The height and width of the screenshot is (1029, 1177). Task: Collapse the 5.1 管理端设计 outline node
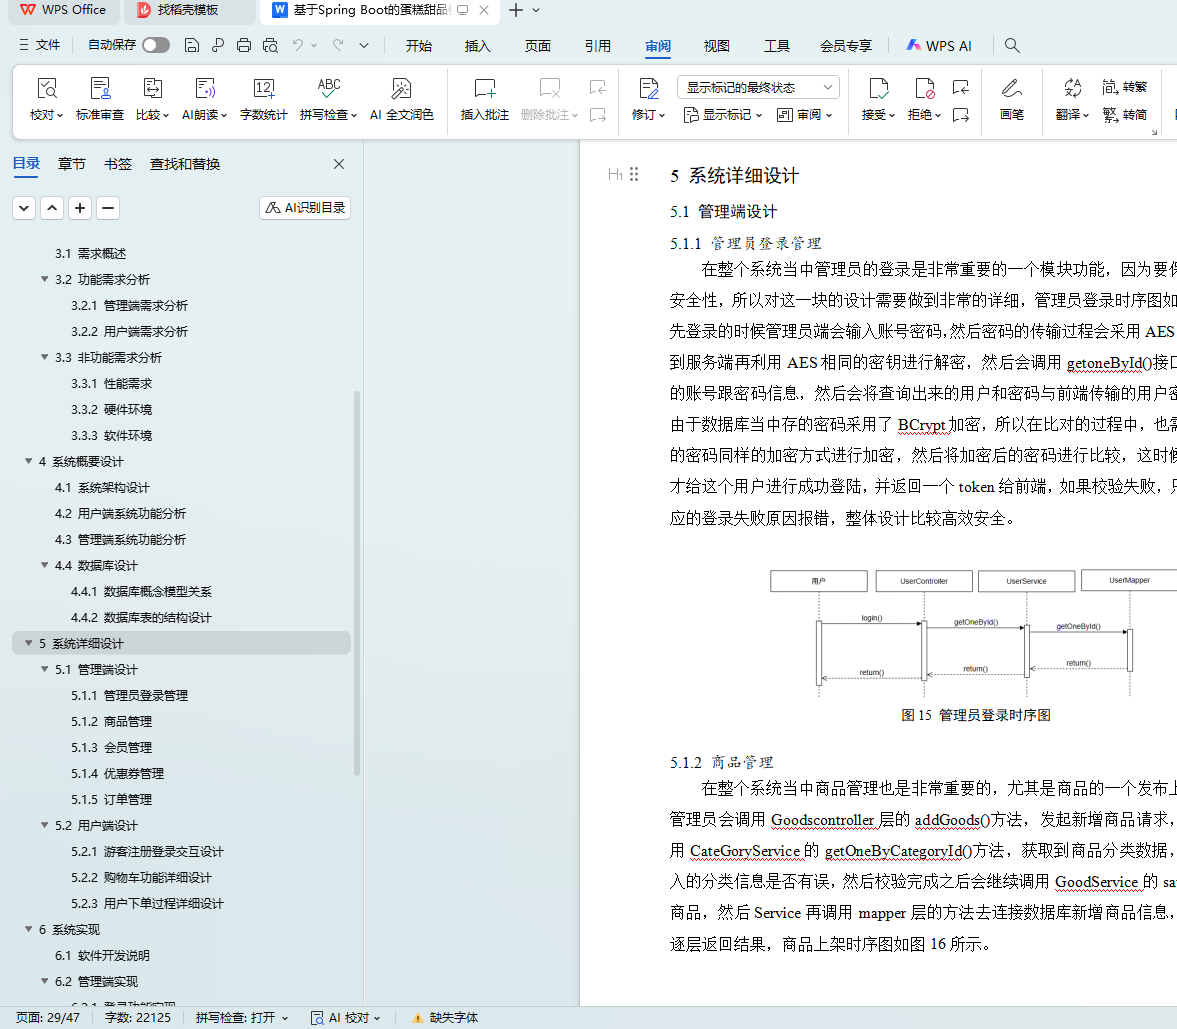45,670
